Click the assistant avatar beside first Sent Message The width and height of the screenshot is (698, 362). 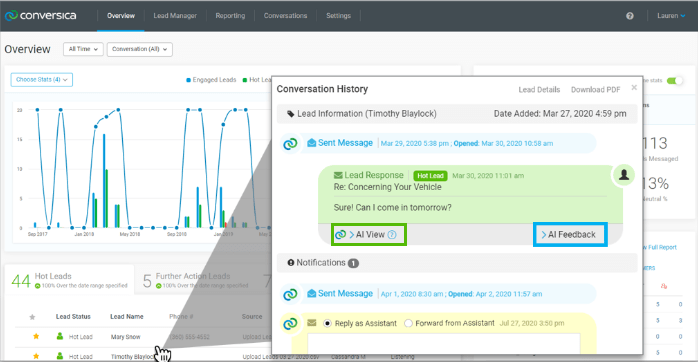(290, 144)
